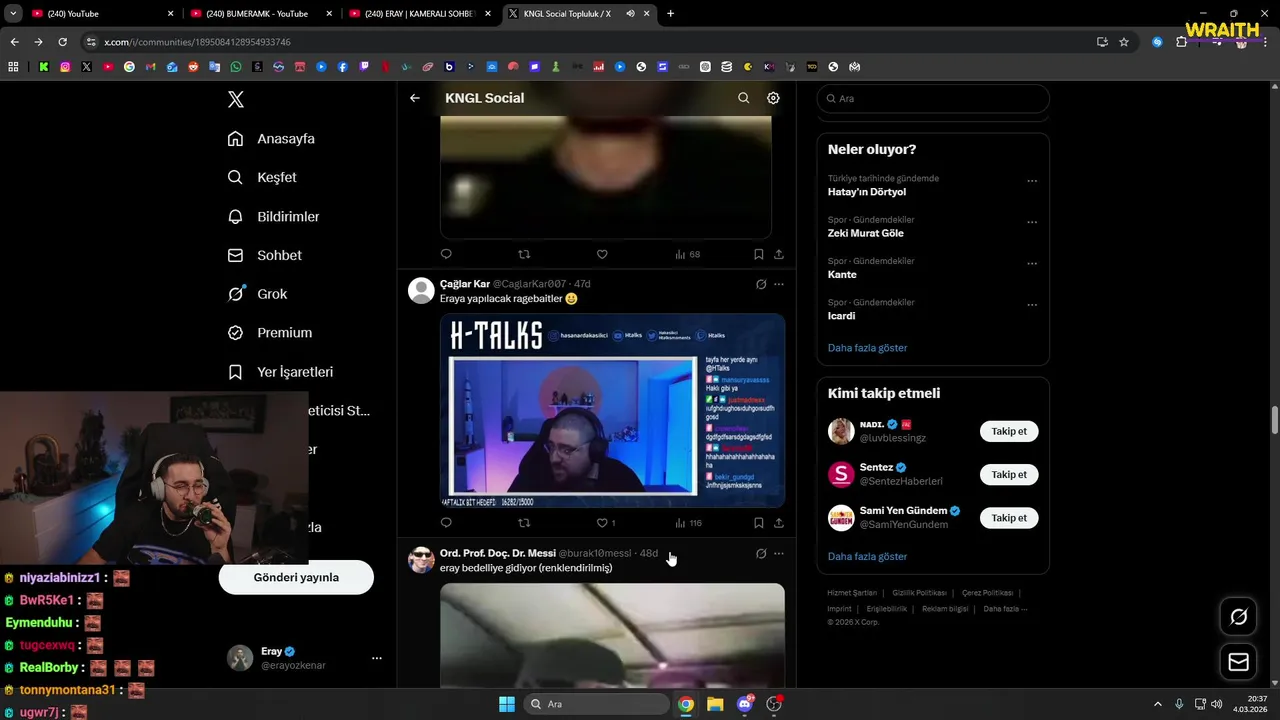1280x720 pixels.
Task: Click the Gönderi yayınla button
Action: pyautogui.click(x=296, y=577)
